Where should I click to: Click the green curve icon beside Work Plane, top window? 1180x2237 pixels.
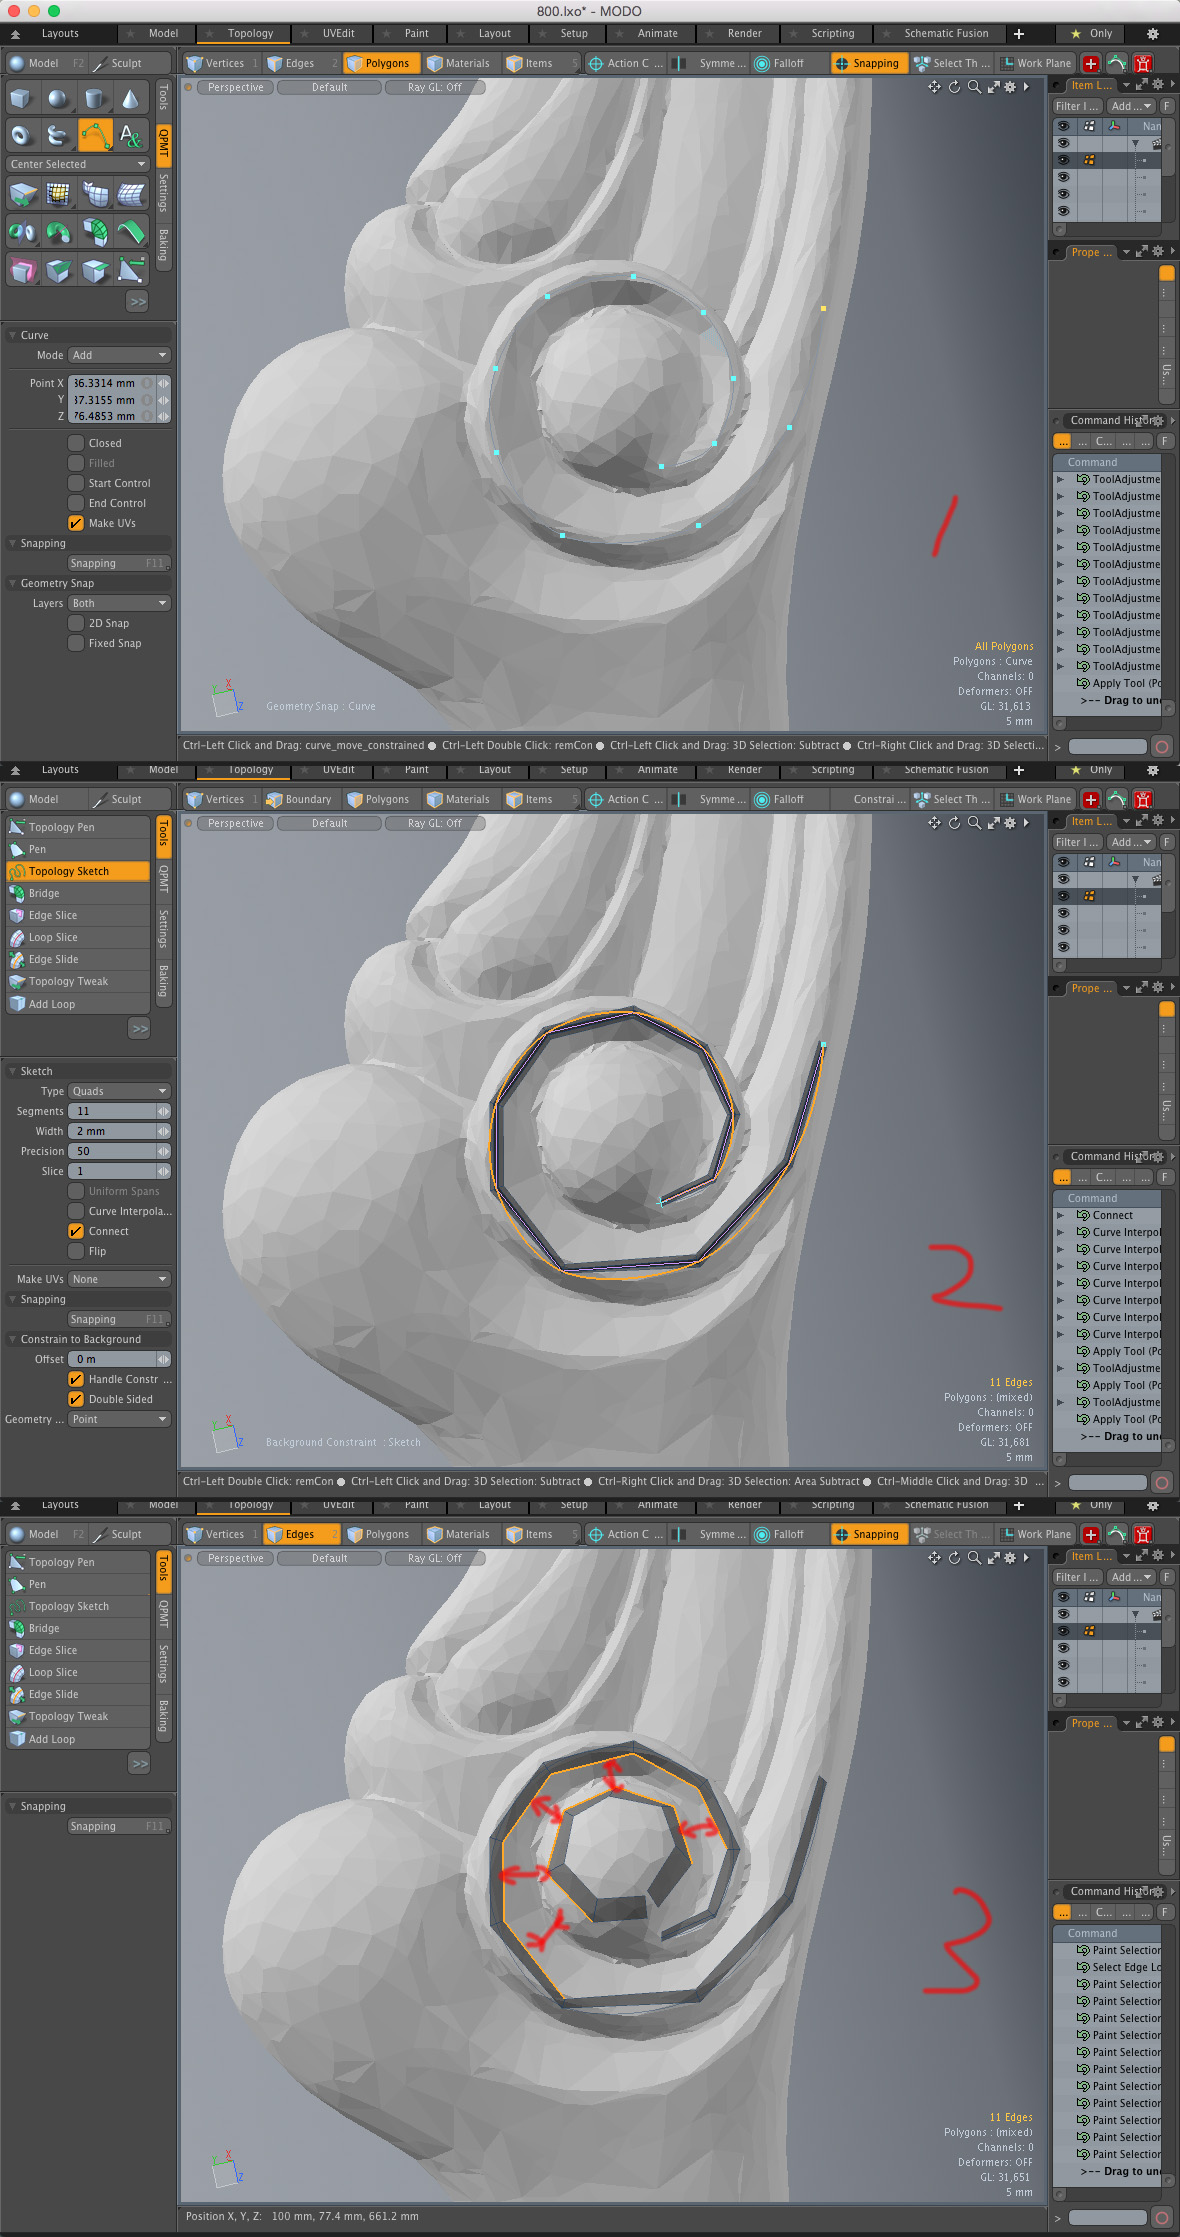[x=1117, y=63]
